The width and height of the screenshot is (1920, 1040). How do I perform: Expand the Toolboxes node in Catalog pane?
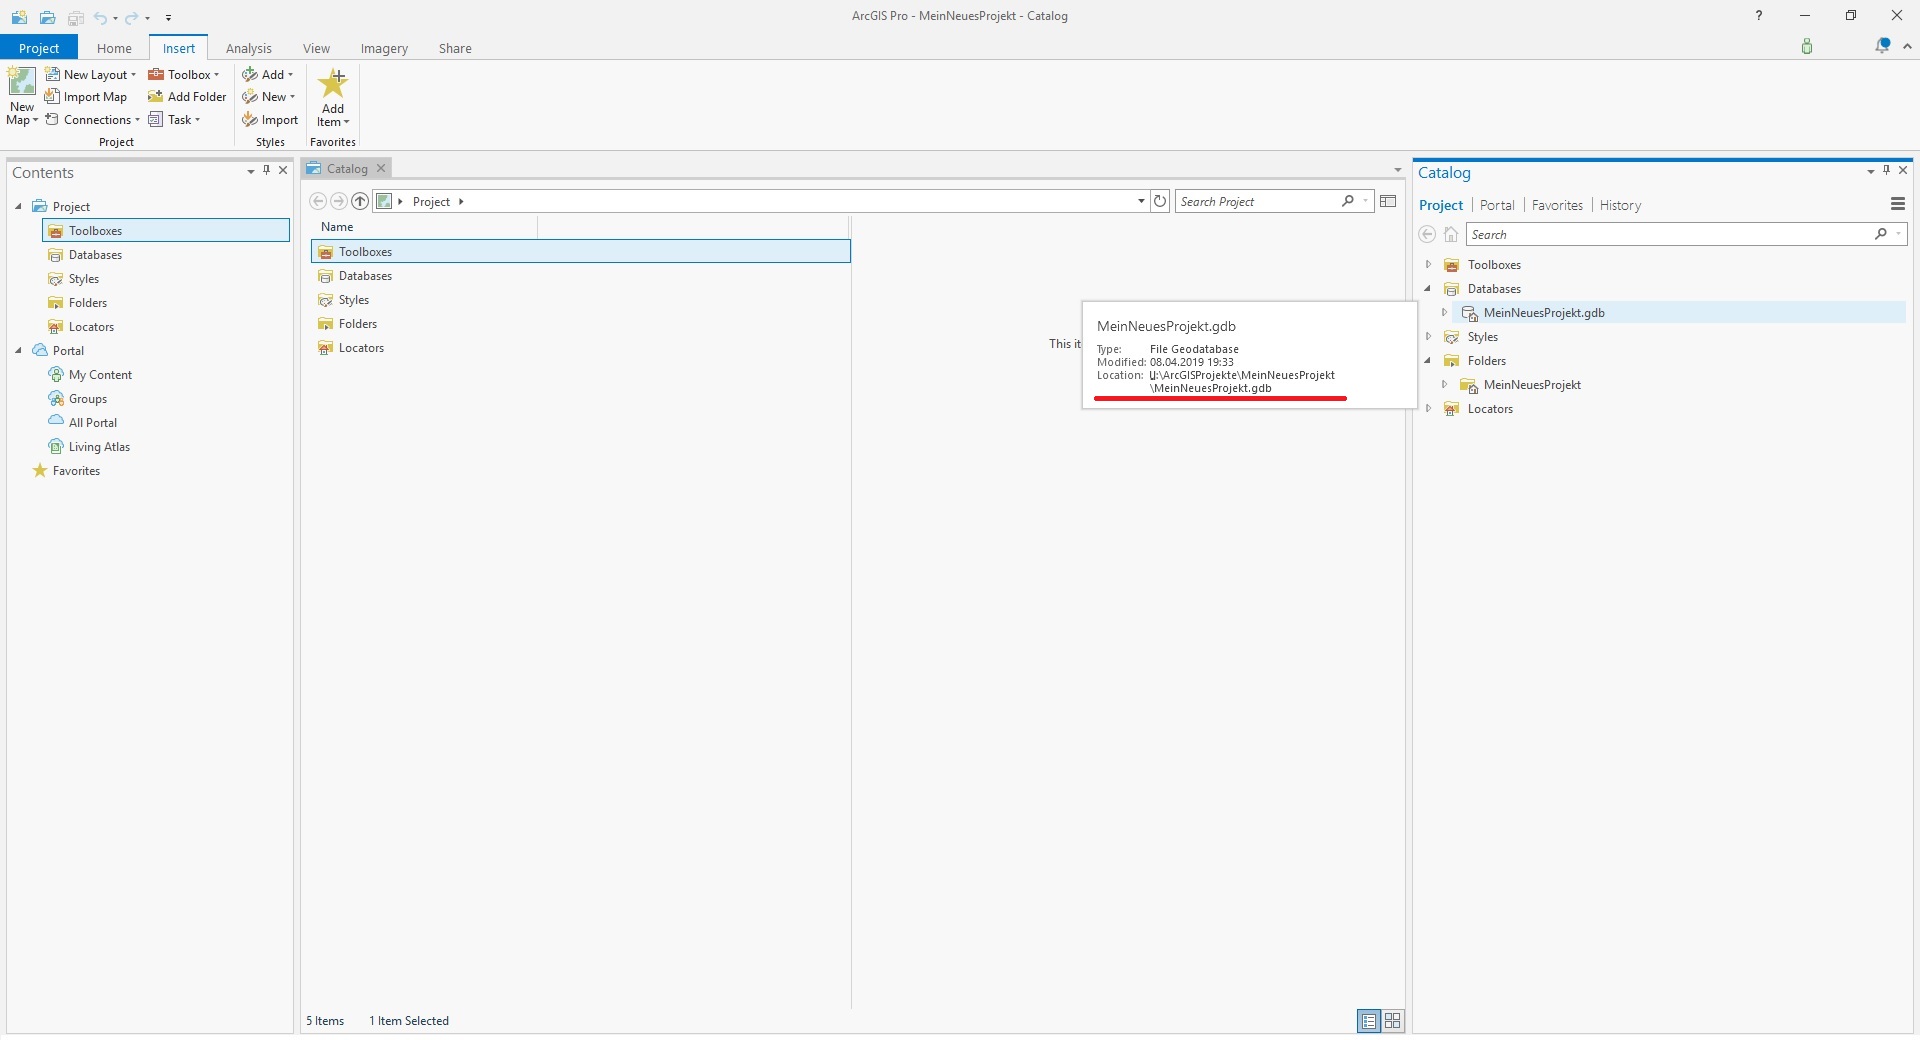click(1428, 265)
